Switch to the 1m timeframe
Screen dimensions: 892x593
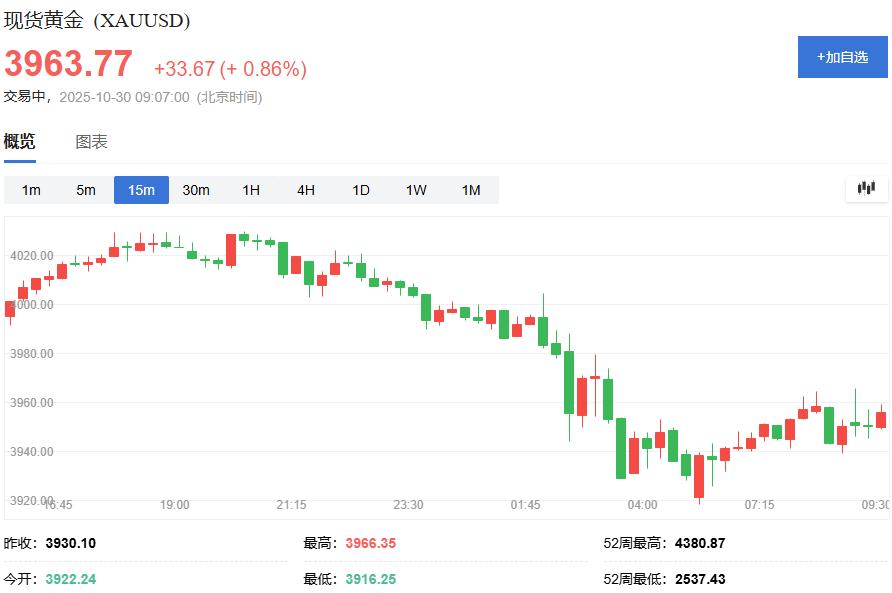[x=31, y=189]
